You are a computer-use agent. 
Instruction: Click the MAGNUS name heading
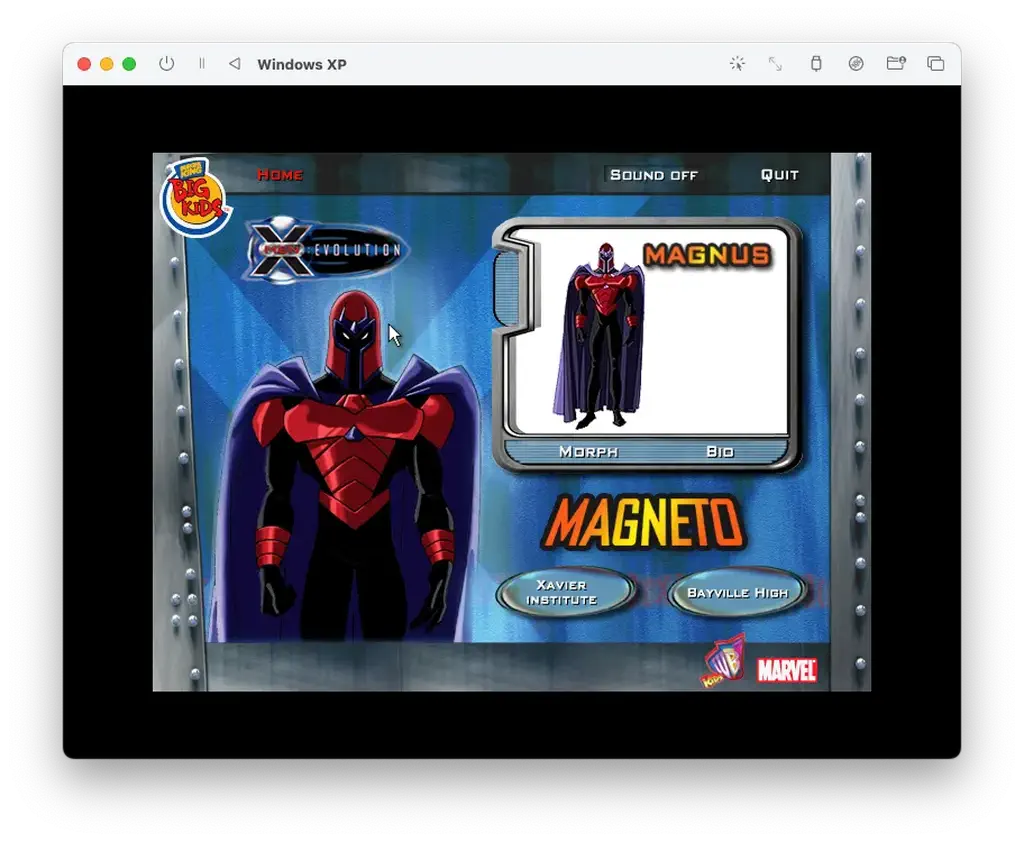pyautogui.click(x=707, y=255)
